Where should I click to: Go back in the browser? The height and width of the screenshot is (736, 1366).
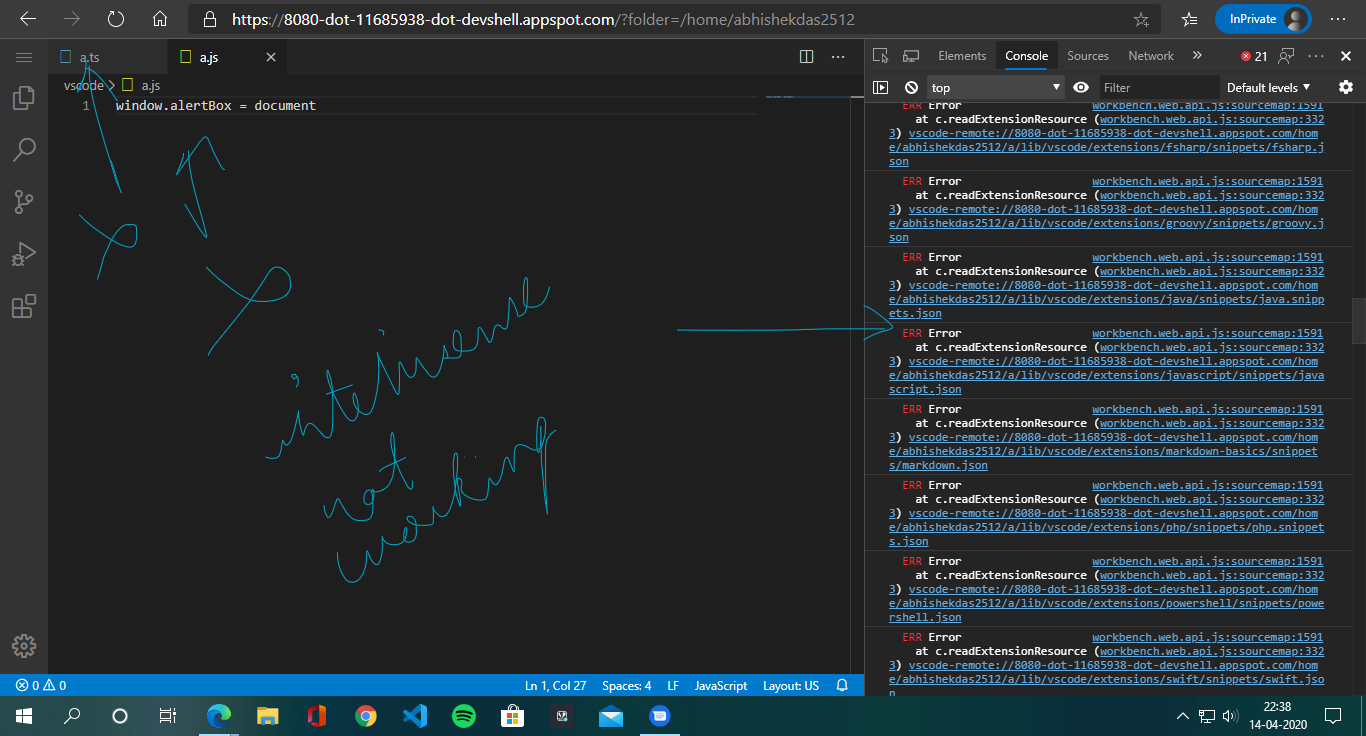coord(28,19)
